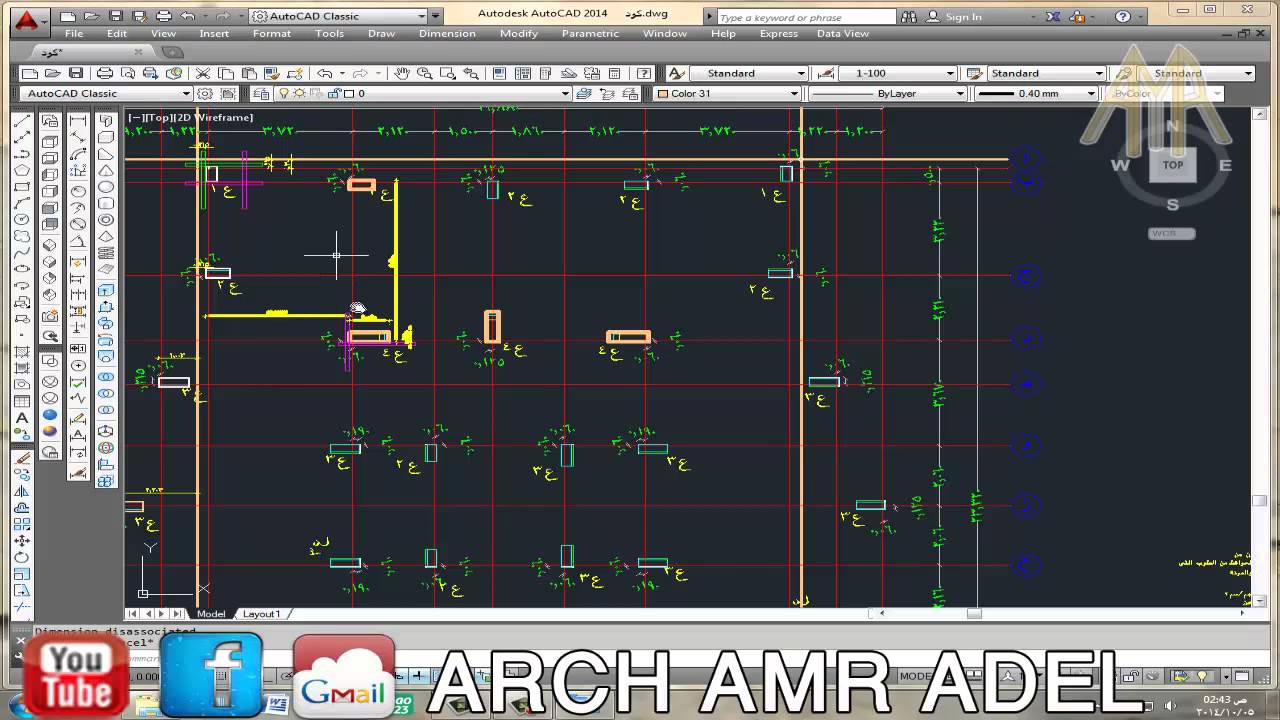Activate Zoom Window tool
This screenshot has width=1280, height=720.
[447, 73]
